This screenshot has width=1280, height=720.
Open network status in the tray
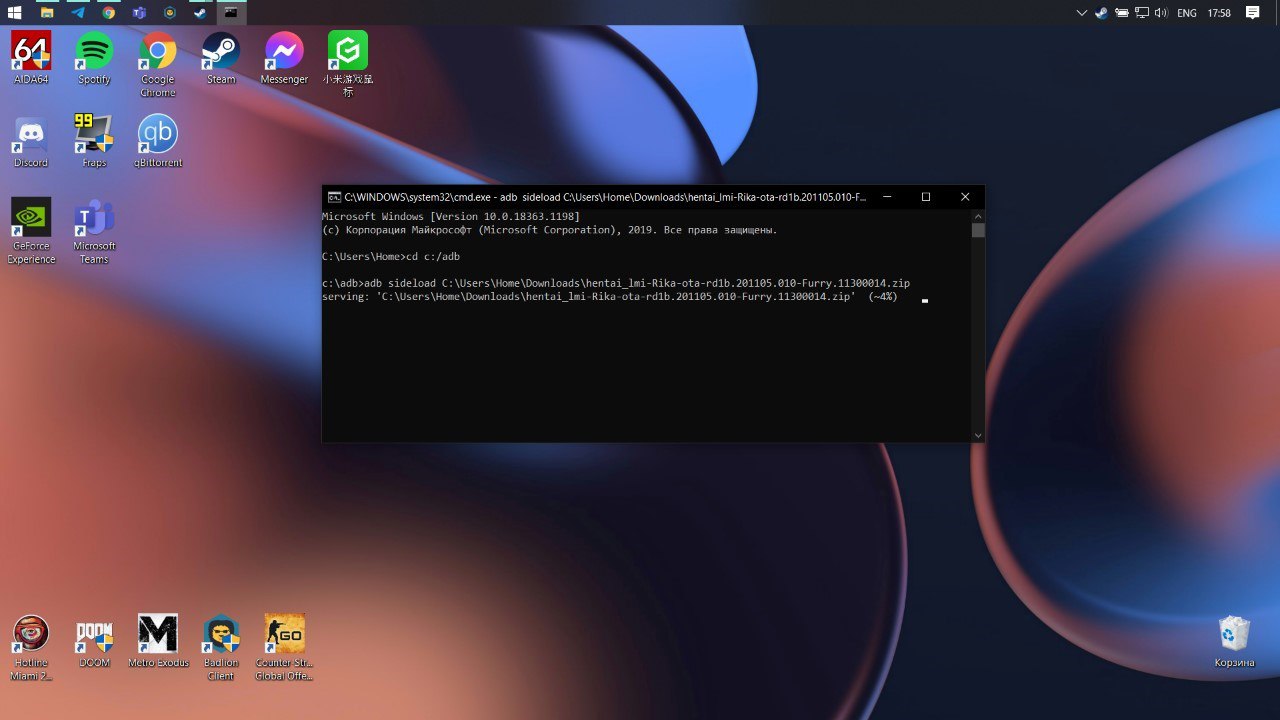[1141, 13]
